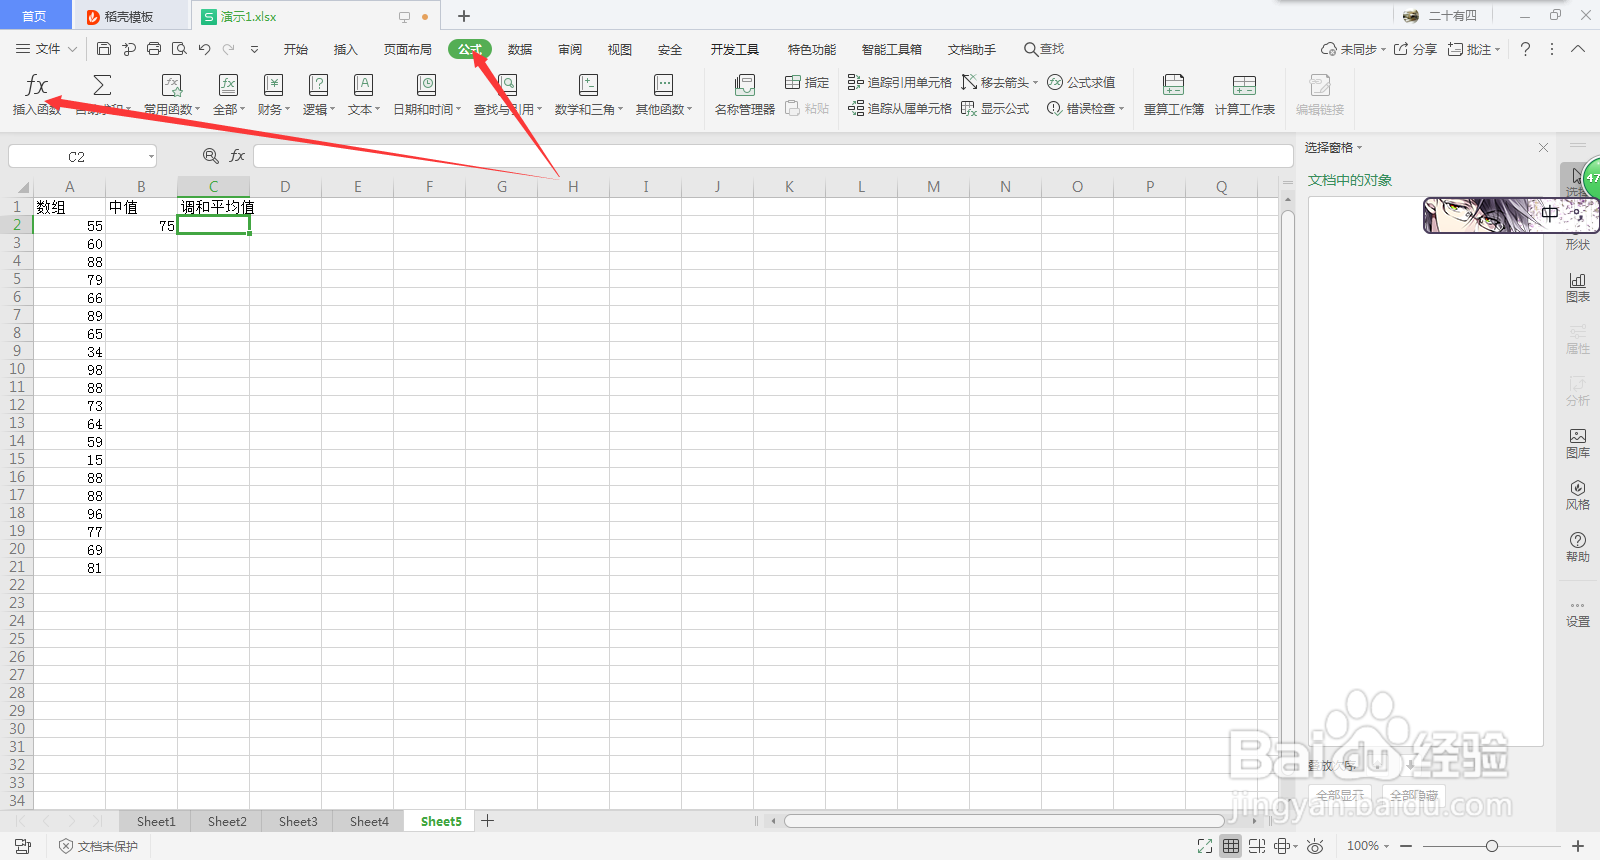Click the Document Unprotected (文档未保护) status button
The width and height of the screenshot is (1600, 860).
[x=98, y=846]
